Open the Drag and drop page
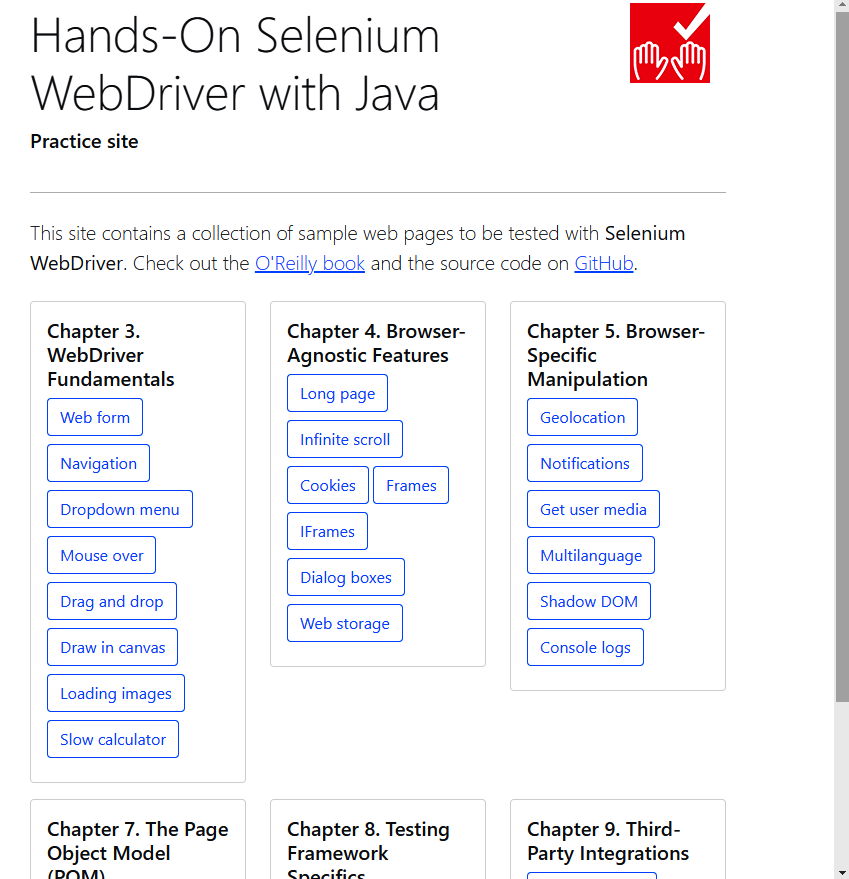Image resolution: width=849 pixels, height=879 pixels. (112, 602)
